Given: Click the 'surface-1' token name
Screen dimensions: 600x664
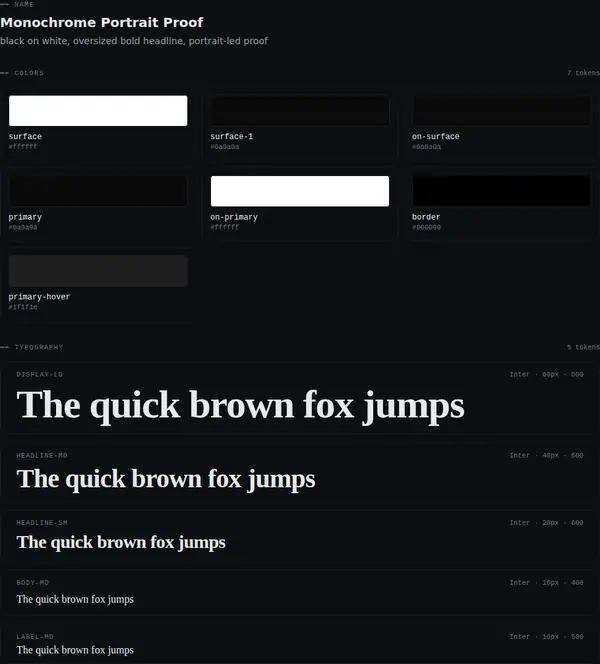Looking at the screenshot, I should point(232,136).
